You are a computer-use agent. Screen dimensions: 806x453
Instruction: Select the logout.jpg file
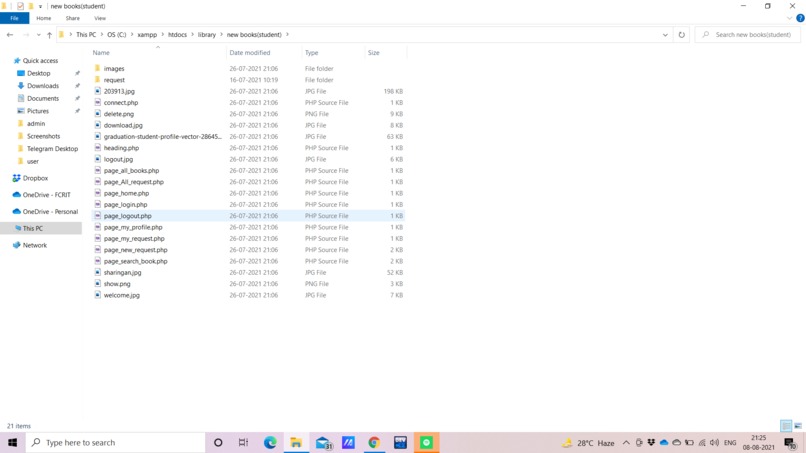[118, 159]
